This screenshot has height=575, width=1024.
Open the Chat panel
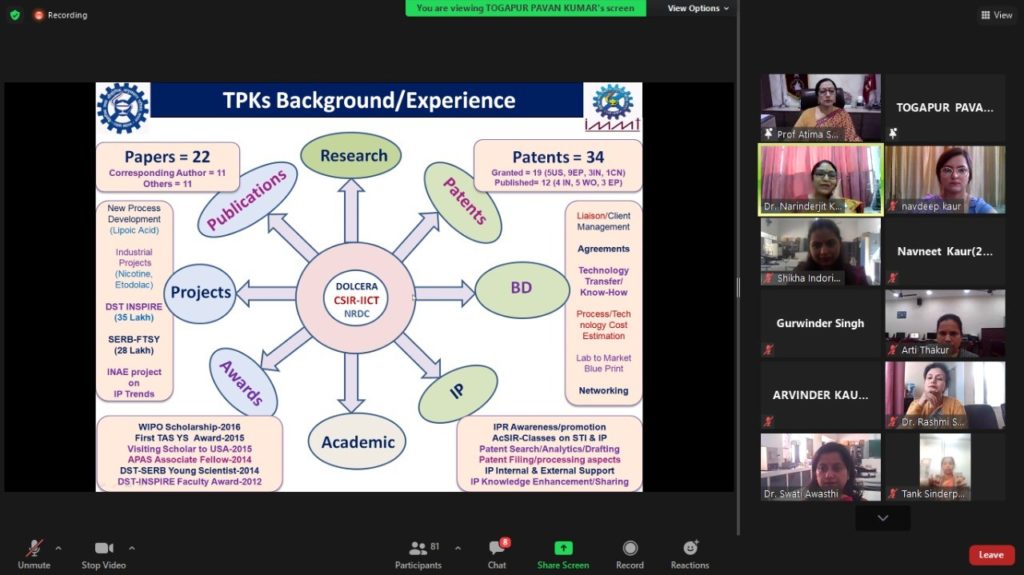[497, 554]
